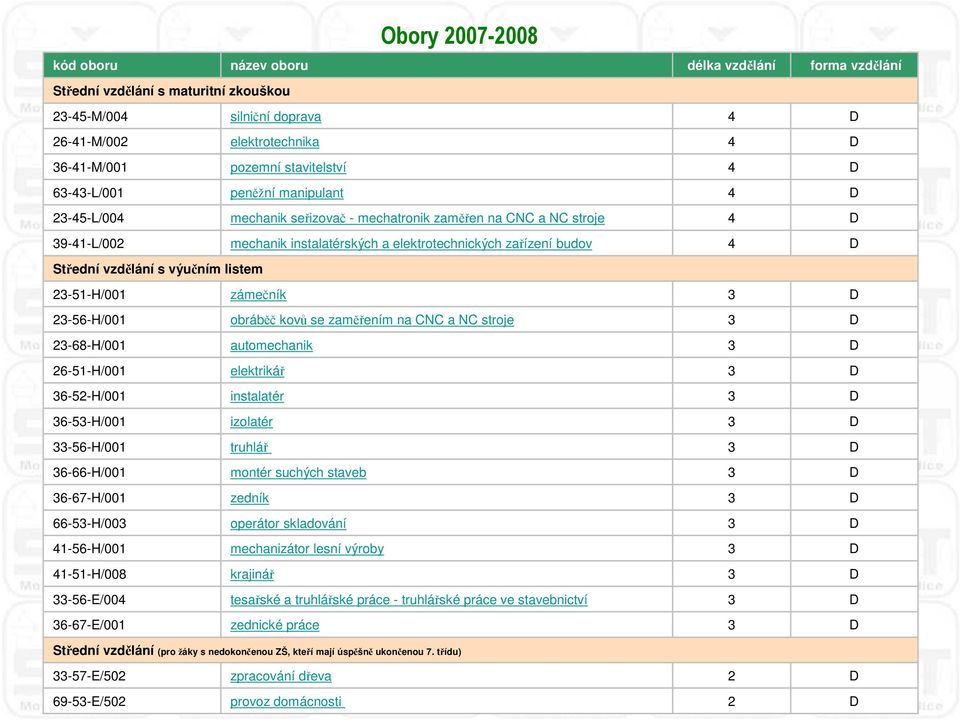The width and height of the screenshot is (960, 720).
Task: Open the montér suchých staveb link
Action: (x=298, y=473)
